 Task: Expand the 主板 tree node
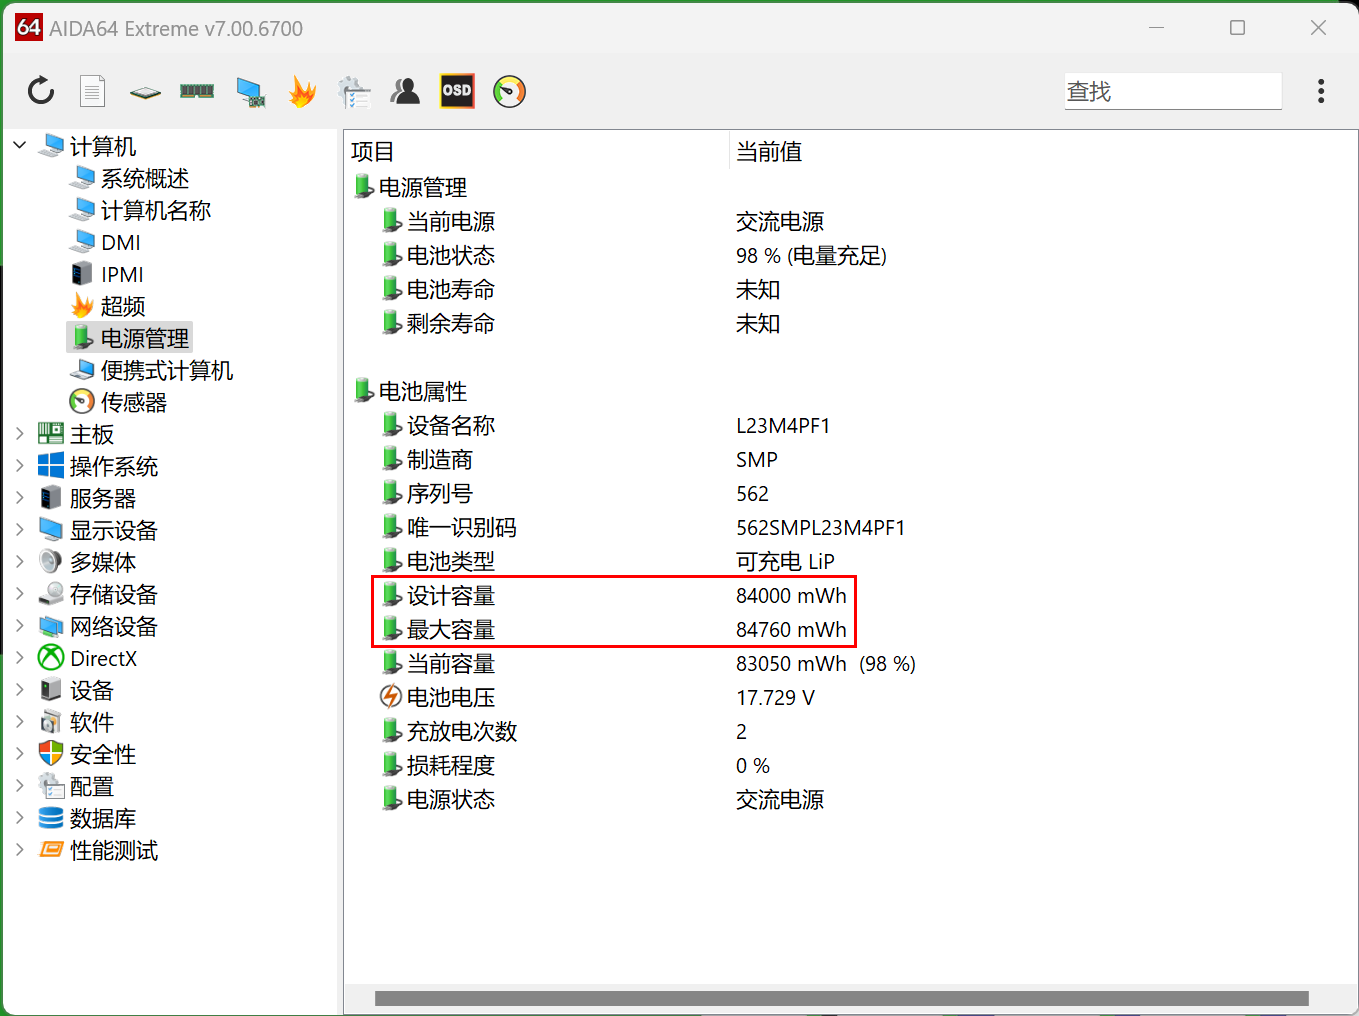(20, 434)
